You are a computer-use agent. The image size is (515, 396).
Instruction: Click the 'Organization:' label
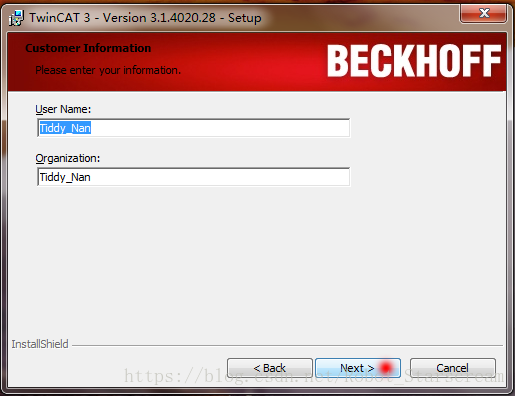[68, 158]
